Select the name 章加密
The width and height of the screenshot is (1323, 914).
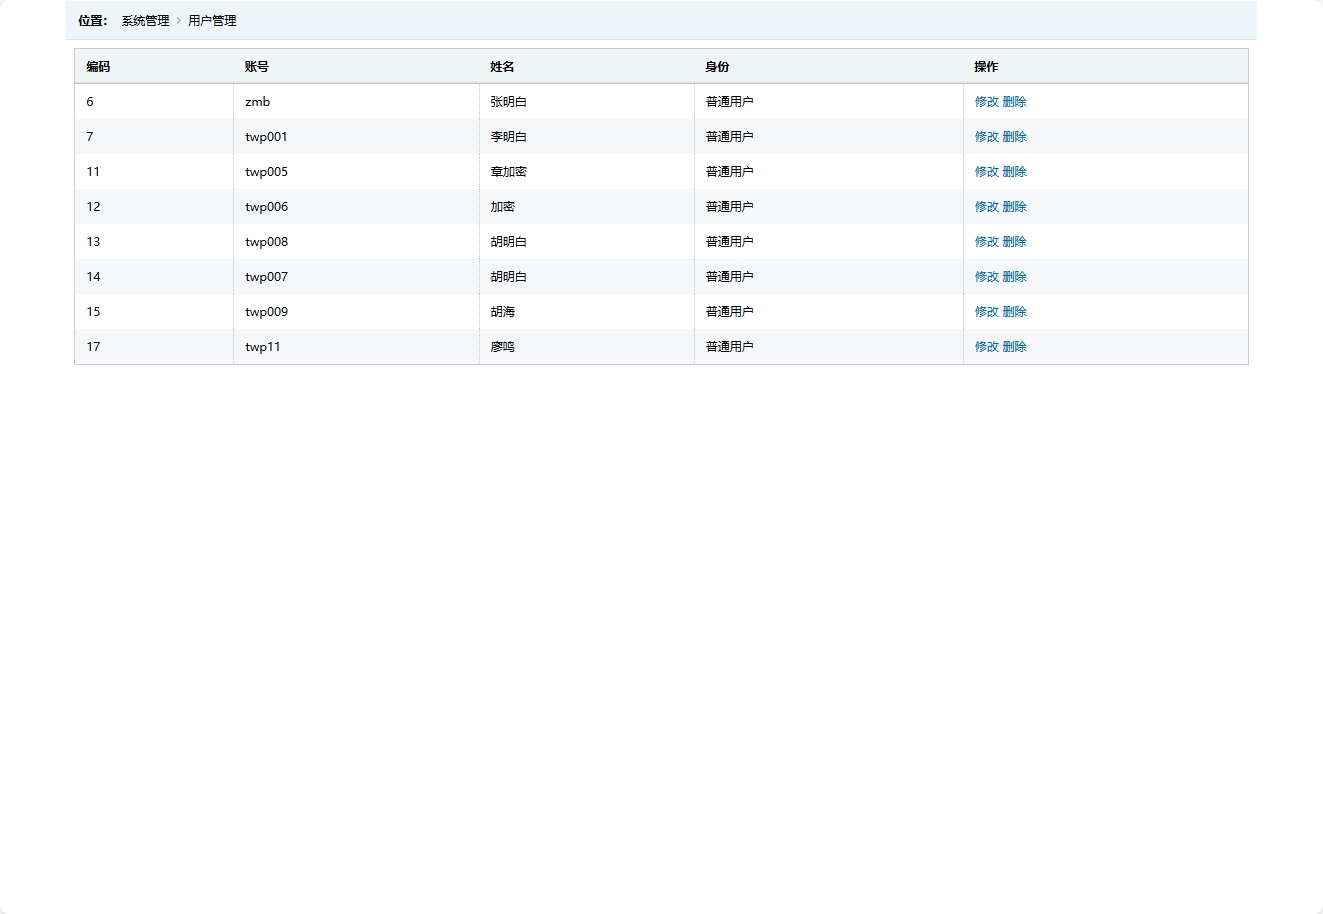coord(508,172)
